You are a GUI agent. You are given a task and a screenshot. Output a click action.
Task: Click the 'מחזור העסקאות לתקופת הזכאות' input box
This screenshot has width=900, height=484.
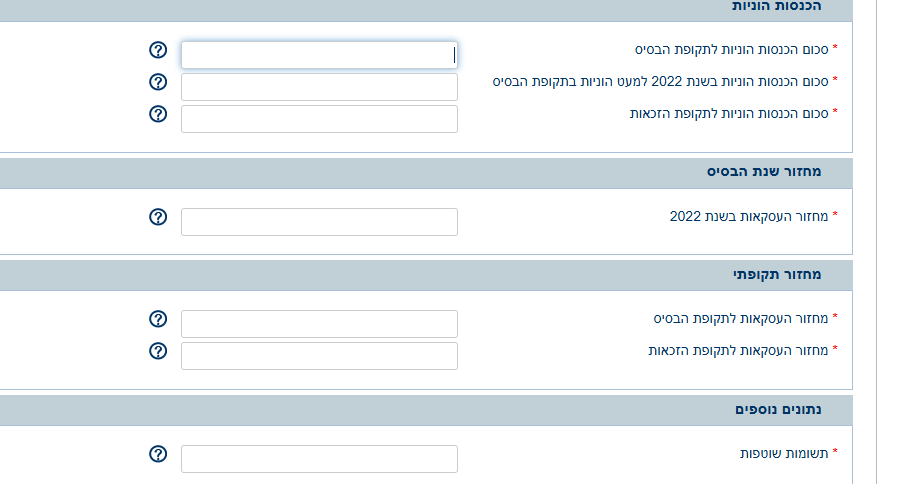319,356
